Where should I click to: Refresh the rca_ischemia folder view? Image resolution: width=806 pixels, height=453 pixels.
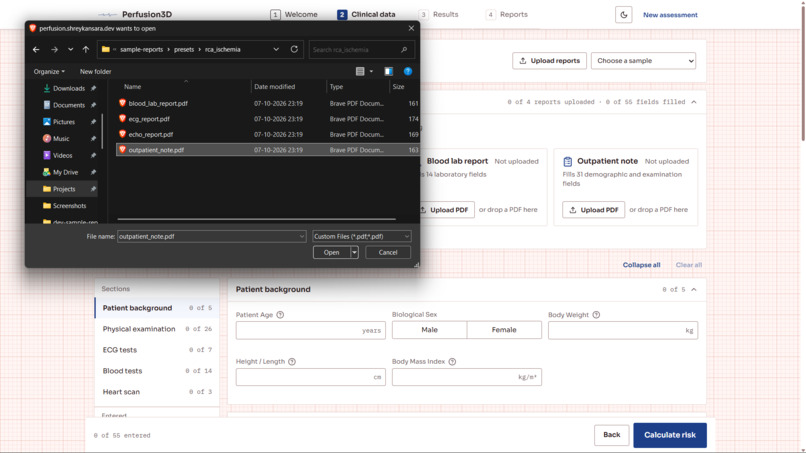tap(294, 49)
